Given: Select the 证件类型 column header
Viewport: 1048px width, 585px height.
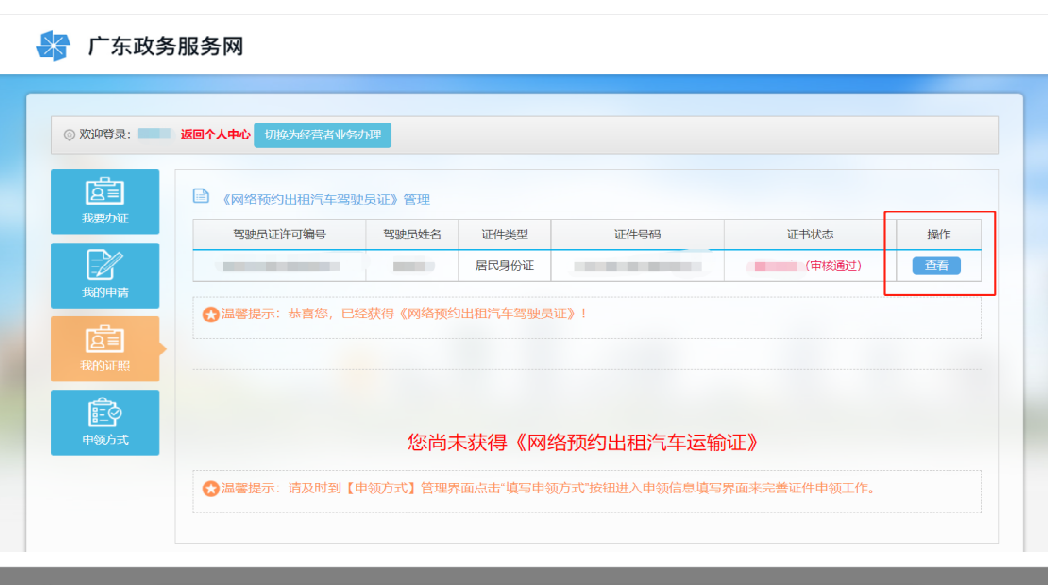Looking at the screenshot, I should pyautogui.click(x=504, y=235).
